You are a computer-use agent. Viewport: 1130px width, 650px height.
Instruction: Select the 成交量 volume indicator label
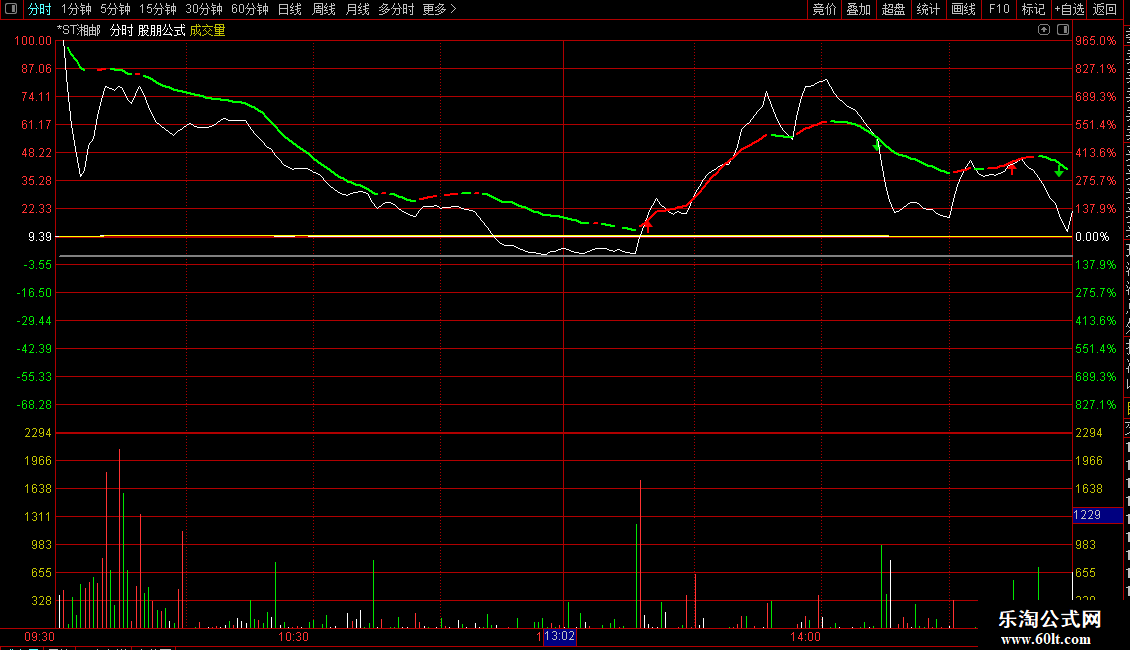(208, 30)
